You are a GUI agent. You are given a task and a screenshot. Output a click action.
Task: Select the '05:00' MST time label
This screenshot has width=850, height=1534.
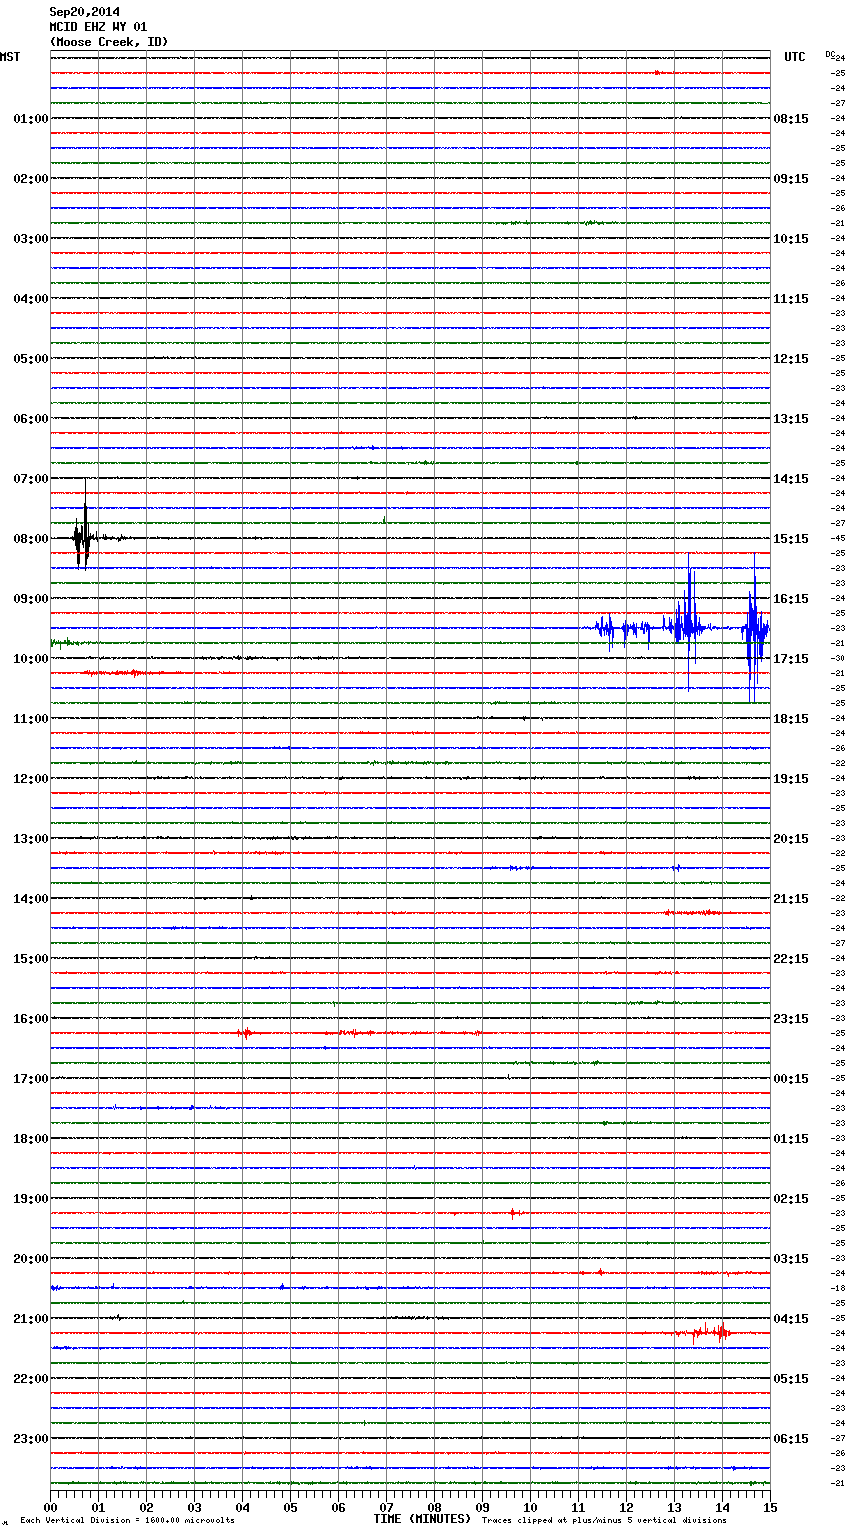[30, 359]
